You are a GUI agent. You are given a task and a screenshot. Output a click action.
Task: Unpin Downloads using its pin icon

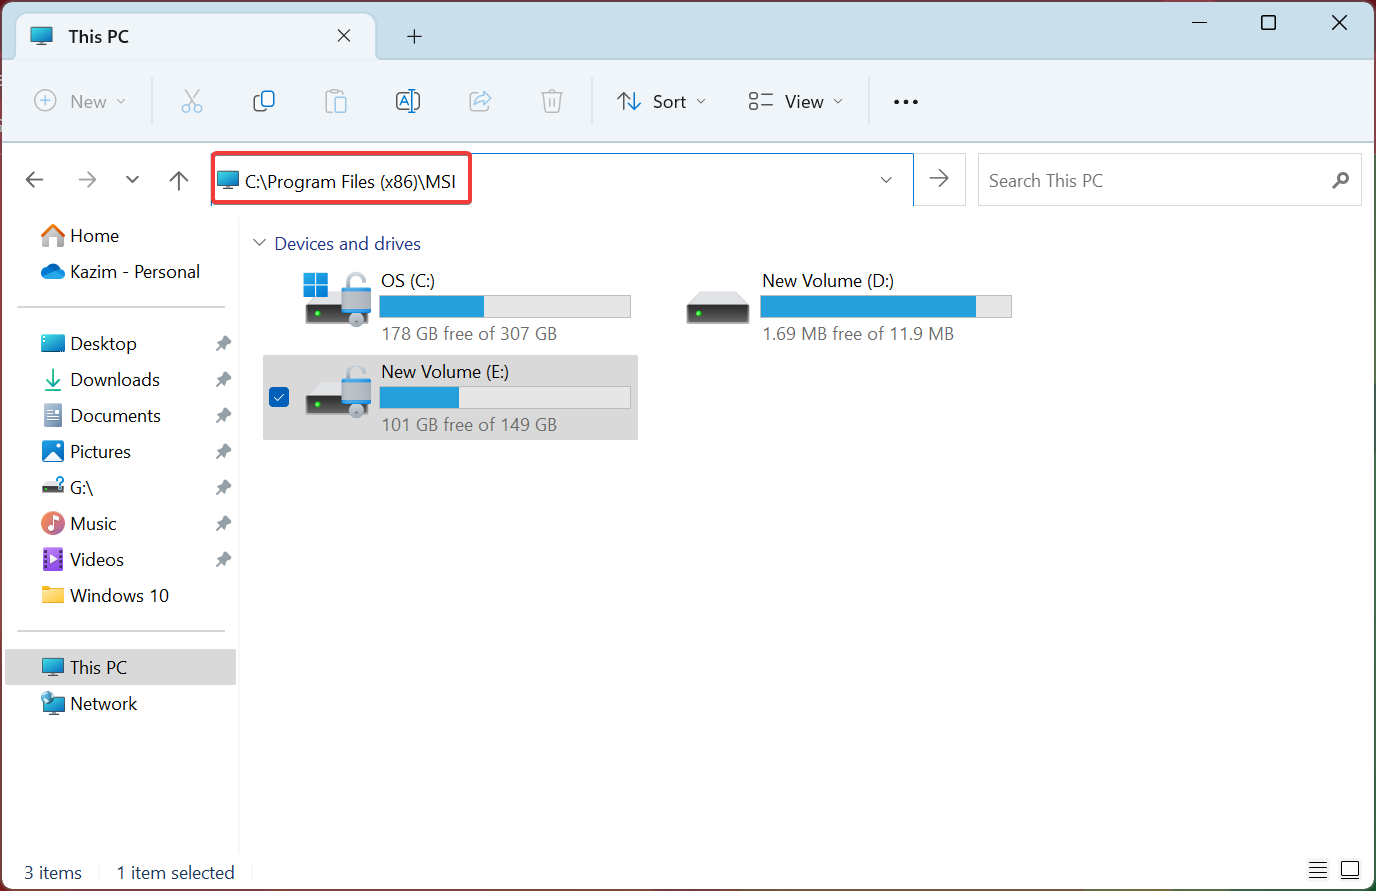pos(223,380)
